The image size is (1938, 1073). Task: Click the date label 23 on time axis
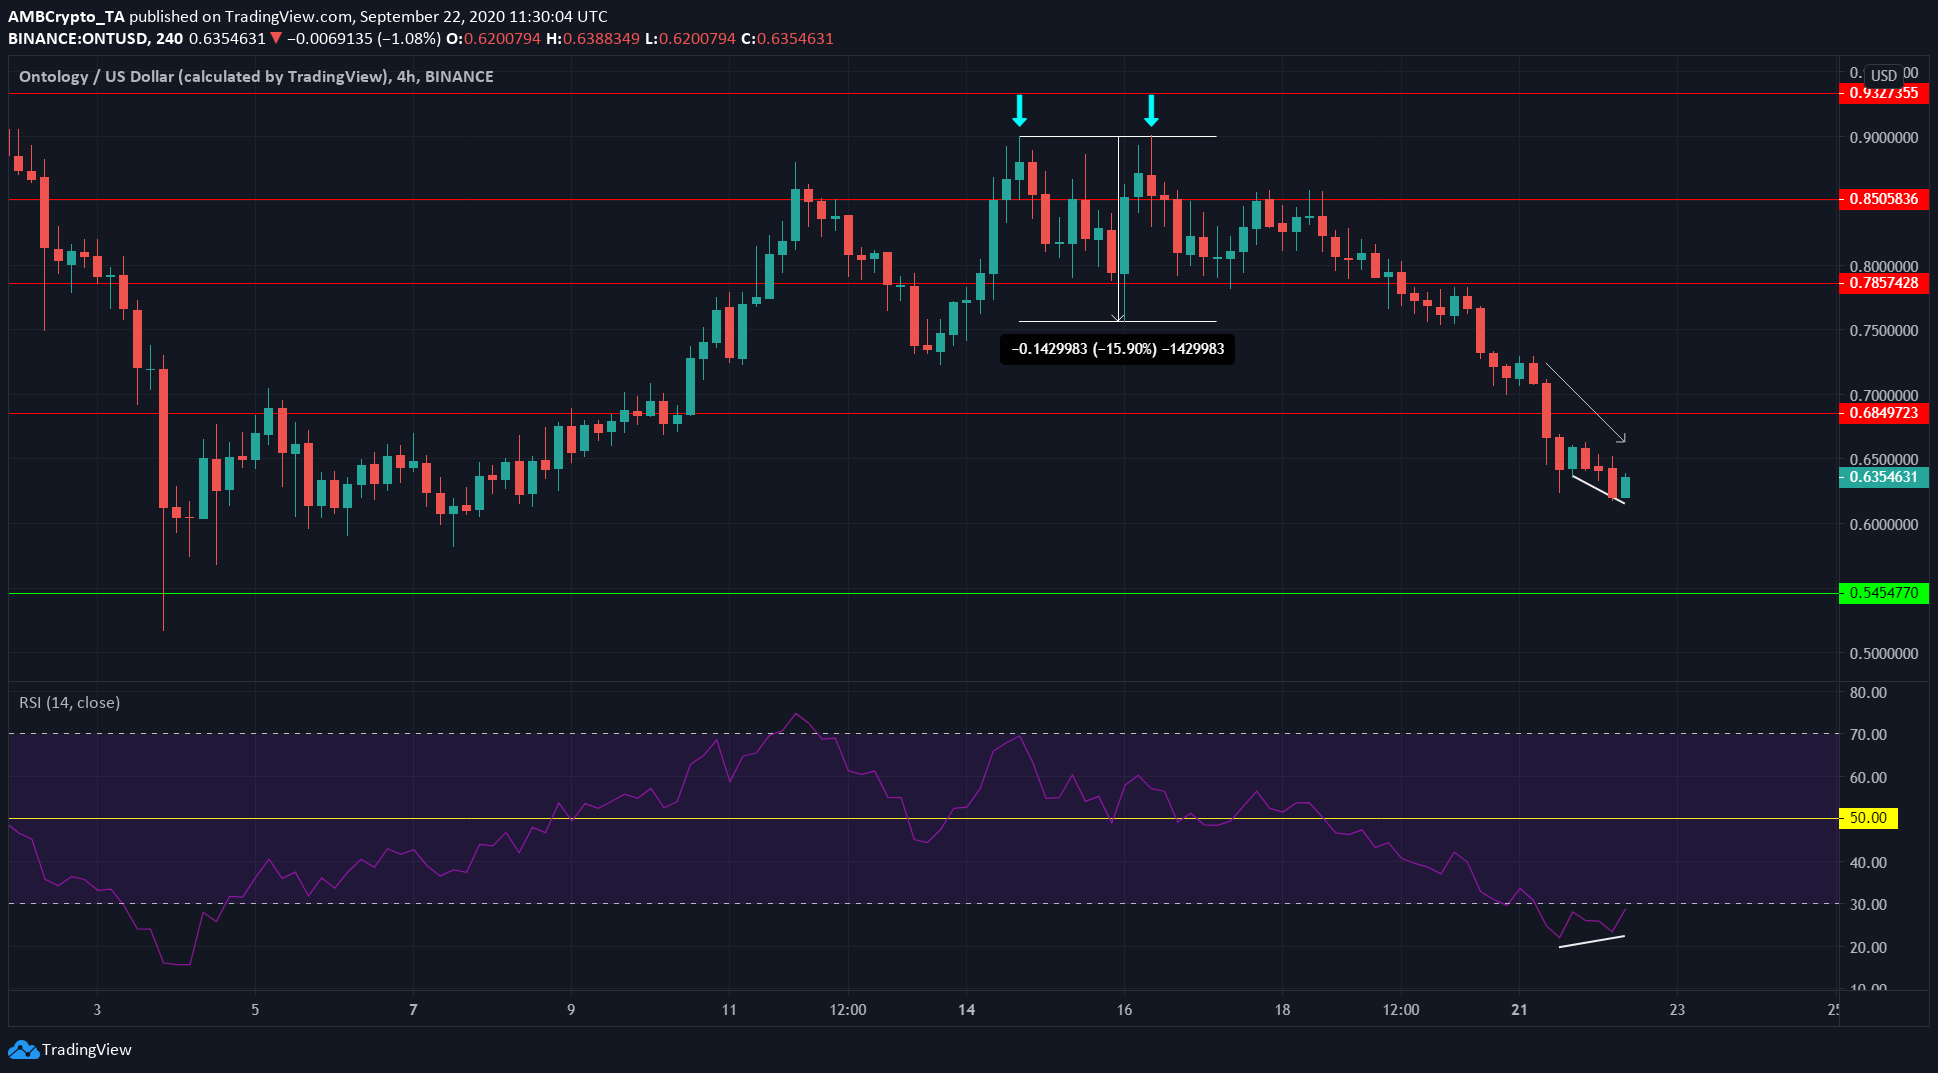[1677, 1010]
